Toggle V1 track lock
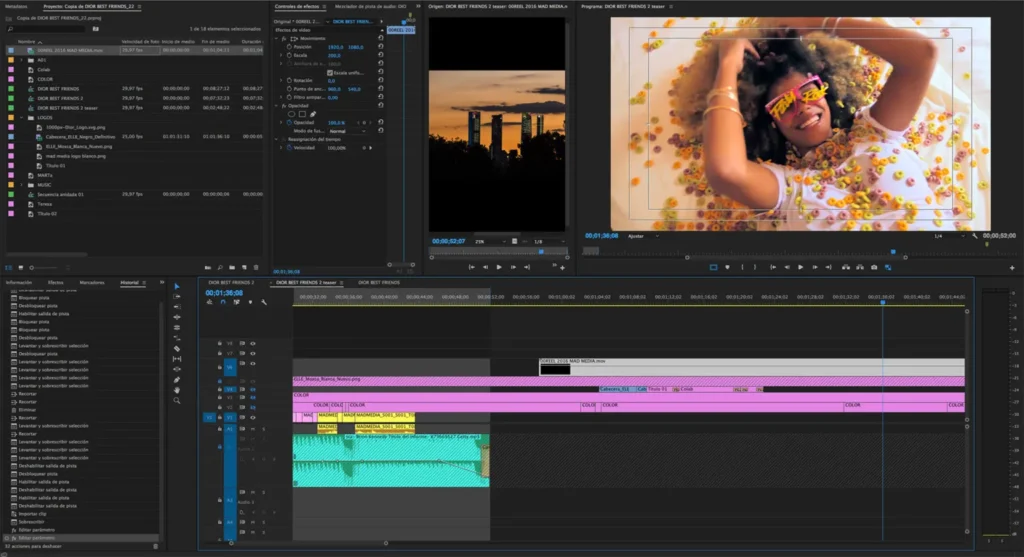Image resolution: width=1024 pixels, height=557 pixels. pyautogui.click(x=220, y=417)
